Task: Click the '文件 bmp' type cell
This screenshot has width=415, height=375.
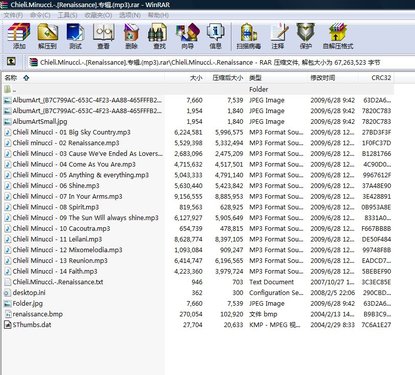Action: tap(263, 314)
